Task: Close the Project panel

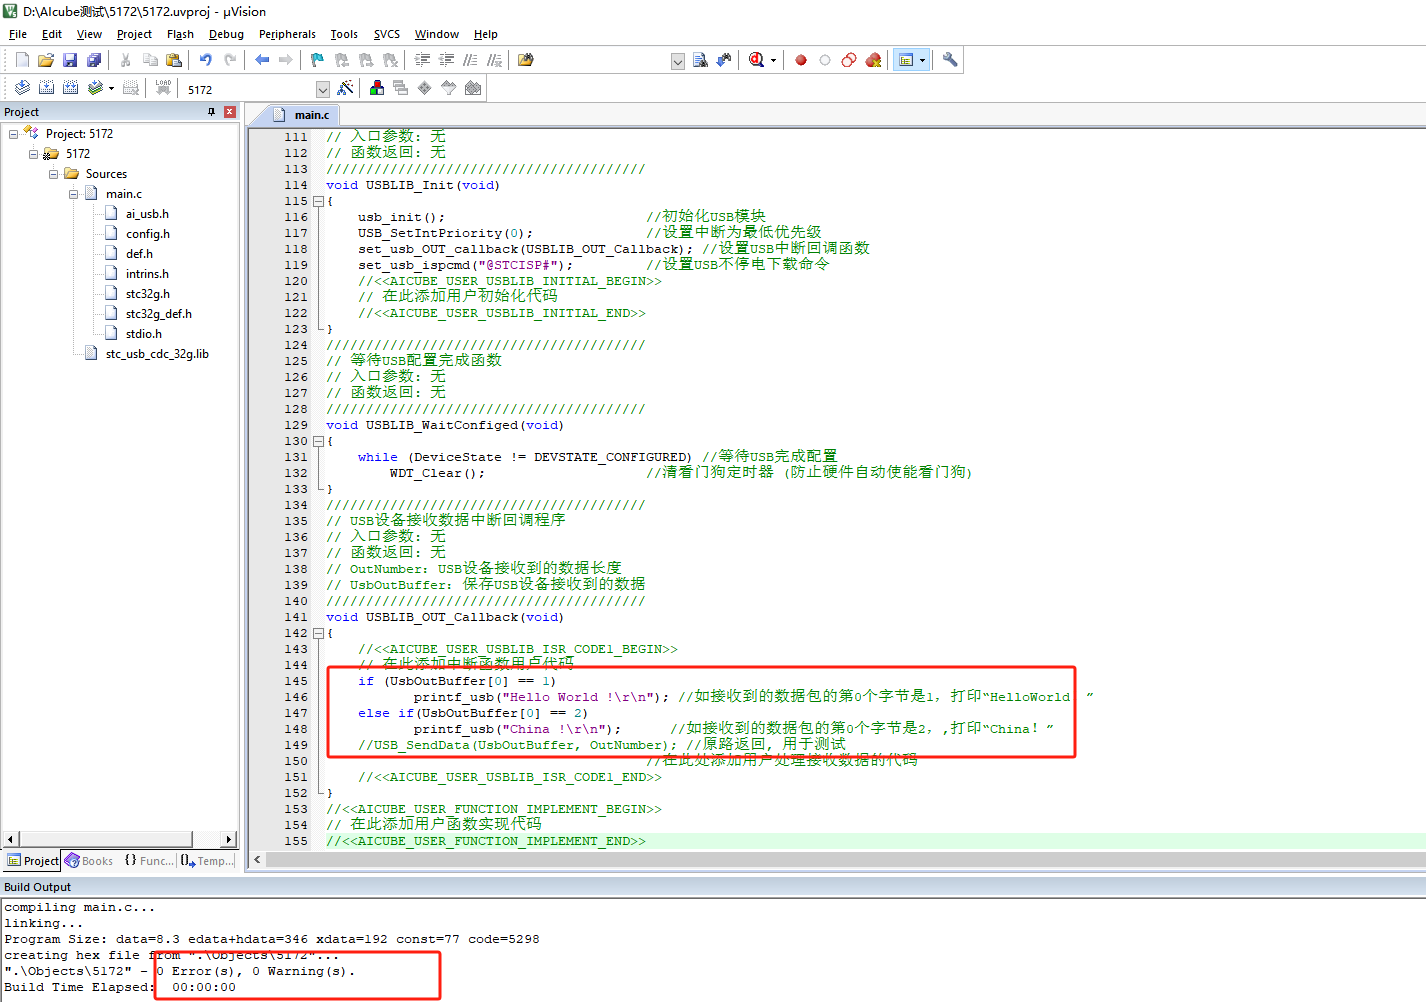Action: click(x=230, y=112)
